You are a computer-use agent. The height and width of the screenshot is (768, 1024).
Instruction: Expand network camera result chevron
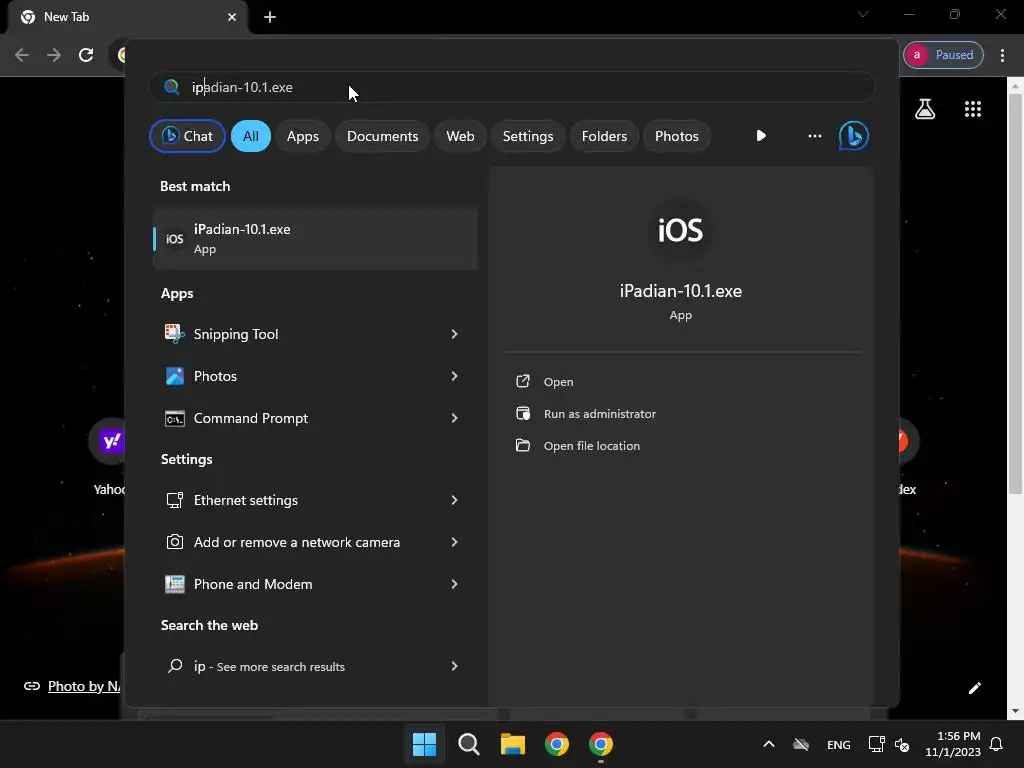(x=455, y=542)
